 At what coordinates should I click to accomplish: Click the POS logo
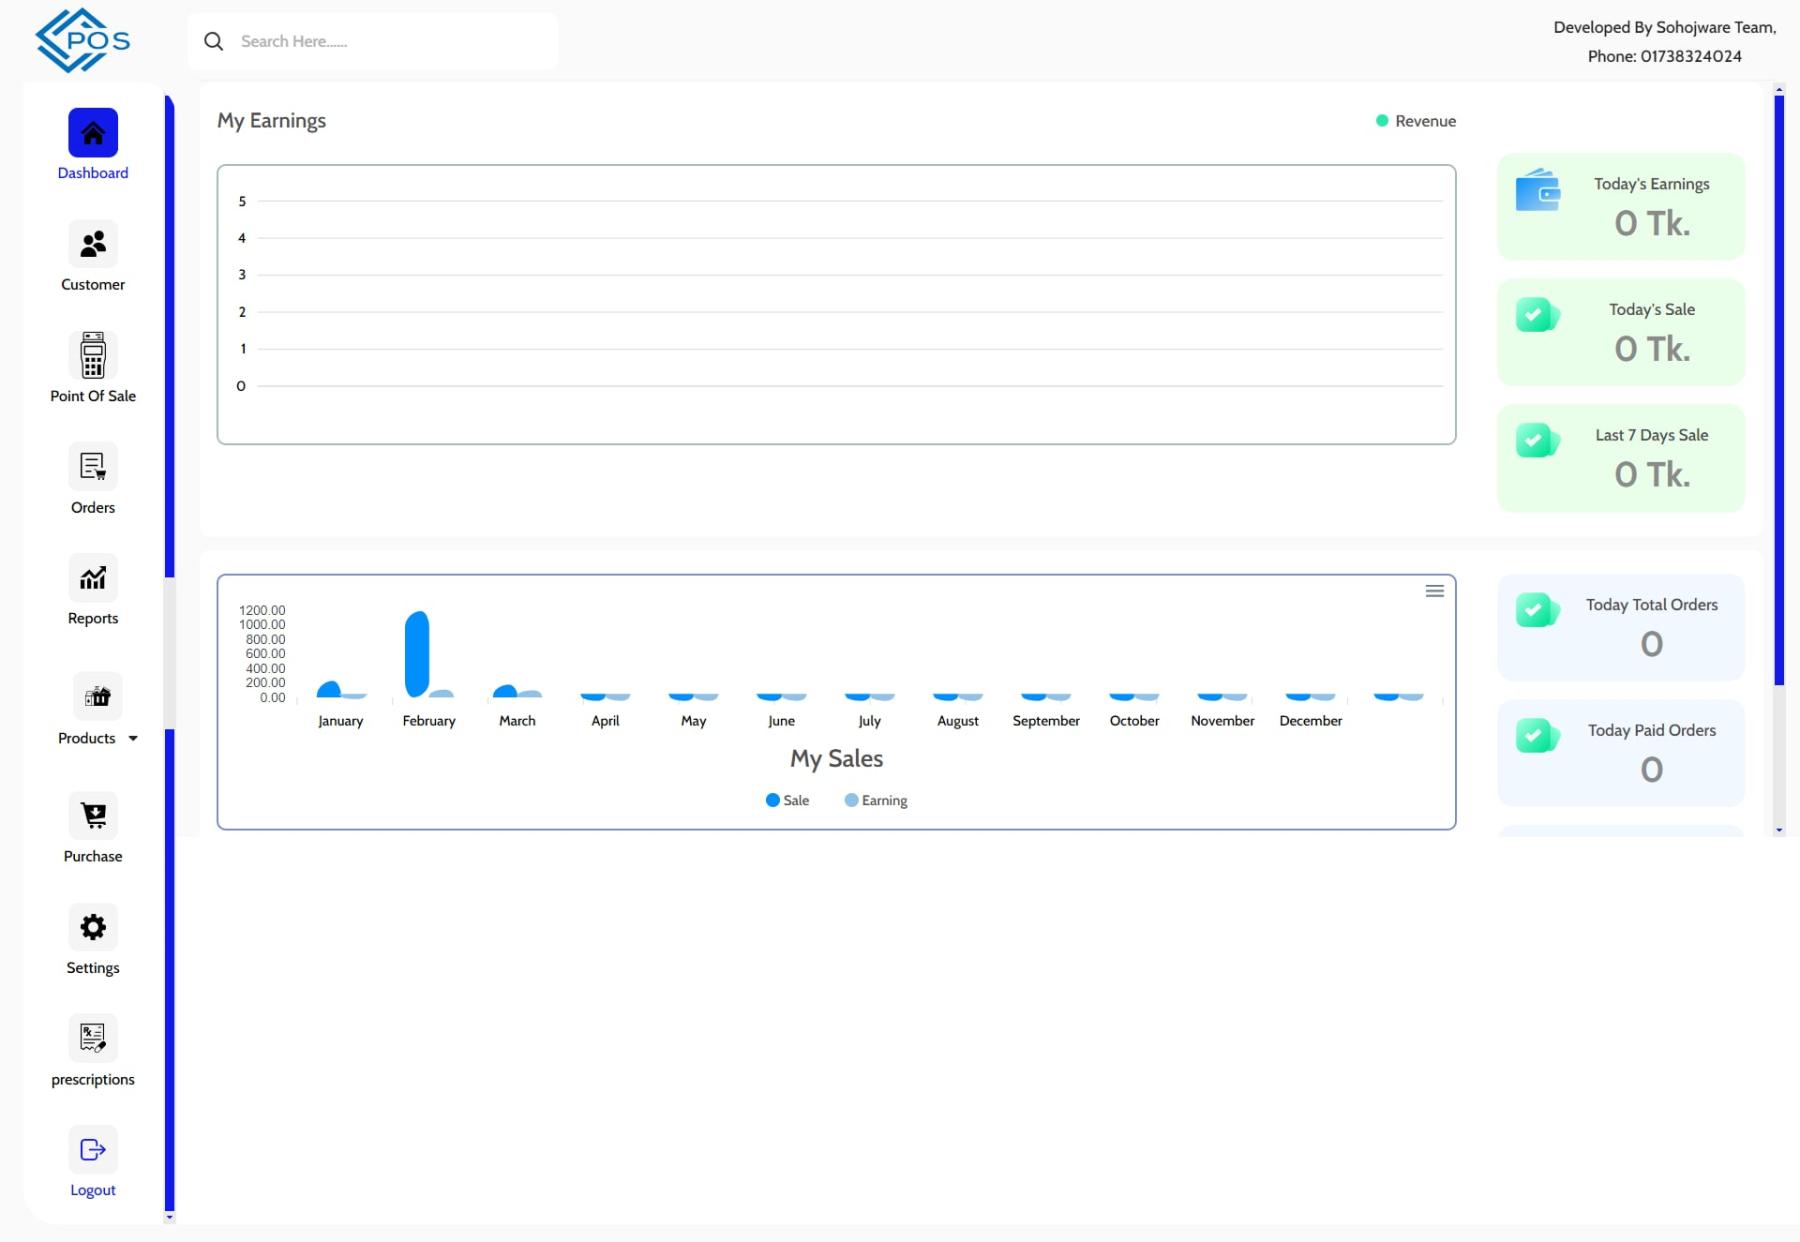[x=83, y=41]
